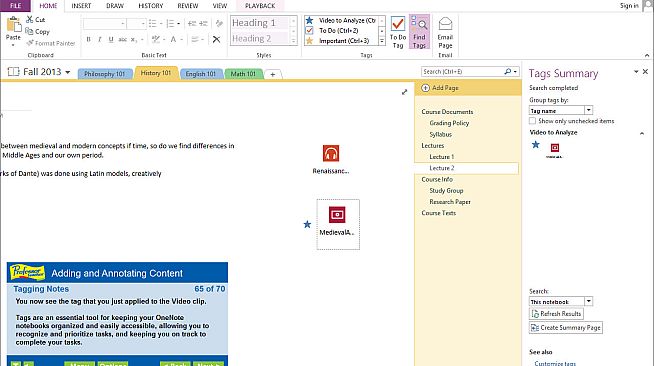Screen dimensions: 654x366
Task: Apply strikethrough formatting
Action: 122,39
